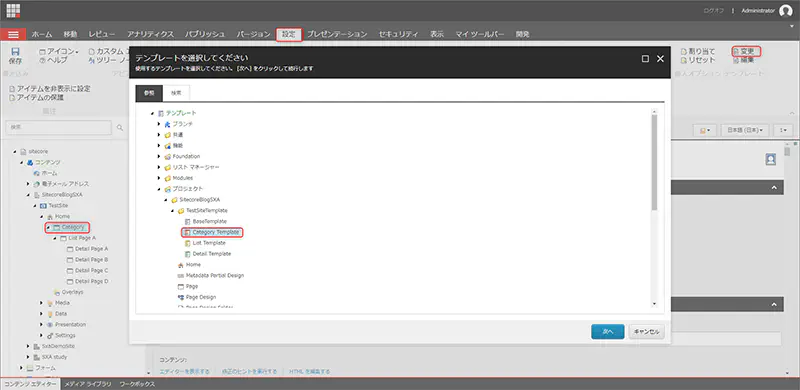Switch to the 設定 ribbon tab
Viewport: 800px width, 390px height.
(289, 34)
